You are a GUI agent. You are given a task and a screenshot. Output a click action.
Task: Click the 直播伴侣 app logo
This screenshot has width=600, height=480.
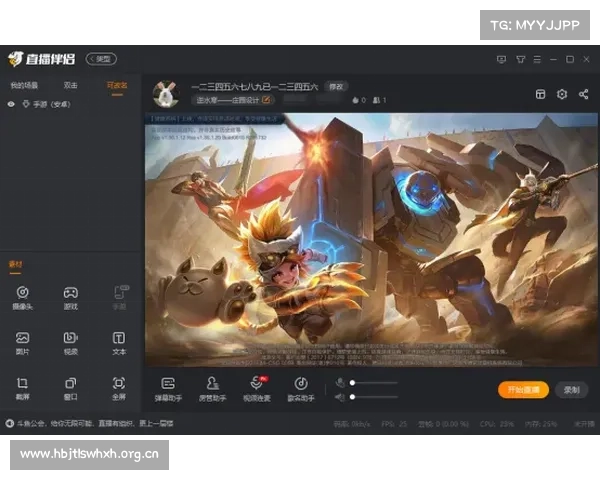click(41, 59)
